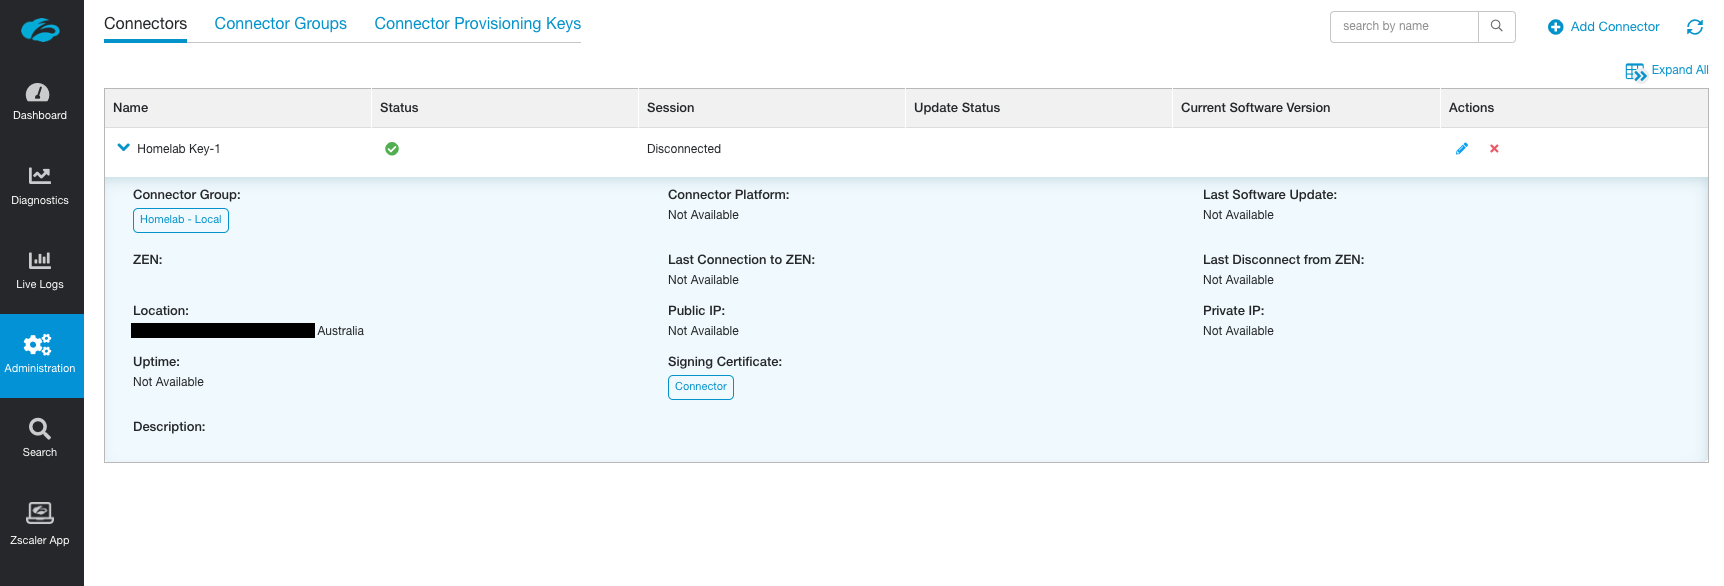Click Add Connector
The image size is (1724, 586).
click(1604, 27)
